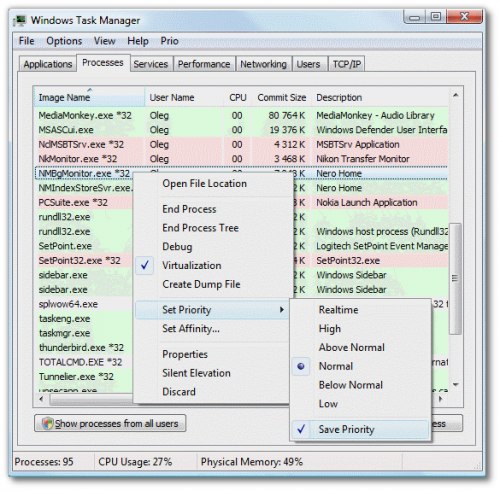Click Show processes from all users button

point(110,423)
